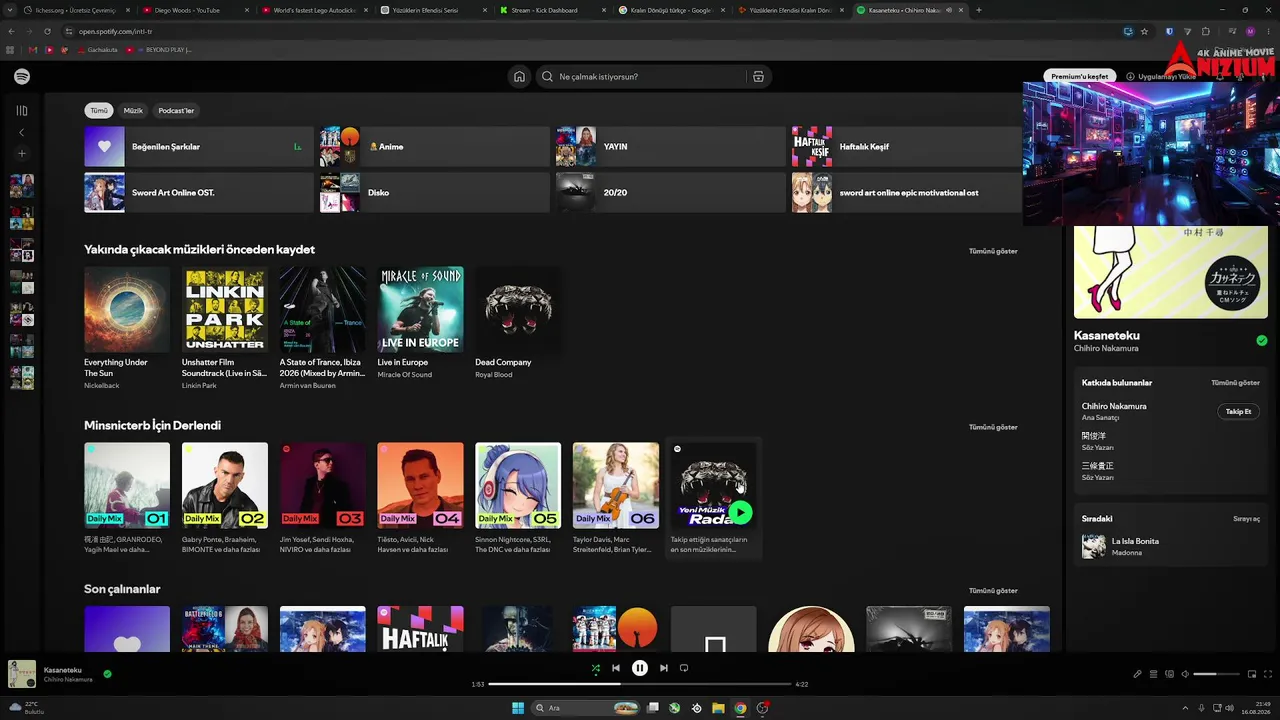Viewport: 1280px width, 720px height.
Task: Seek on the song progress bar
Action: coord(640,684)
